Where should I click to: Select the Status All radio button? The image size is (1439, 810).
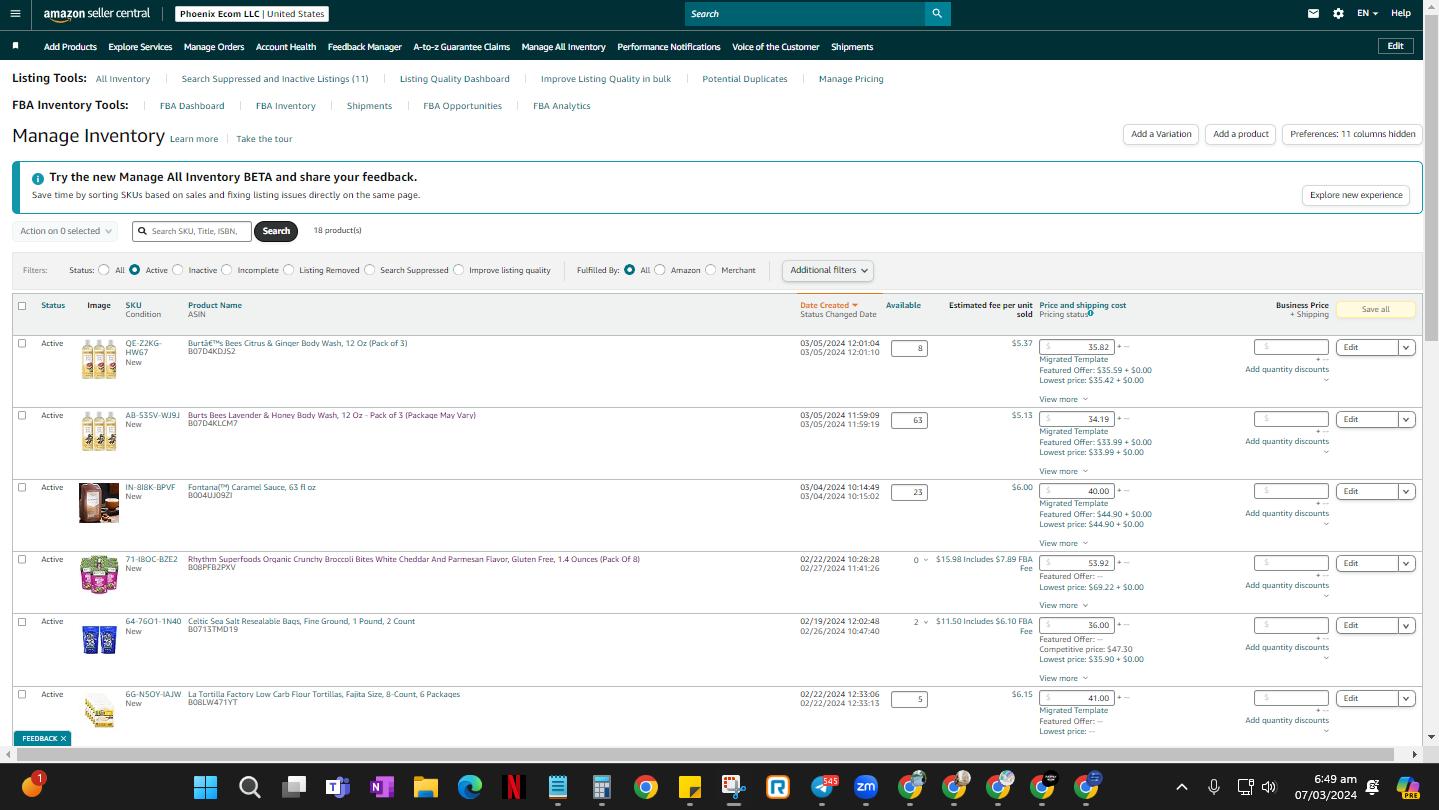pos(104,270)
